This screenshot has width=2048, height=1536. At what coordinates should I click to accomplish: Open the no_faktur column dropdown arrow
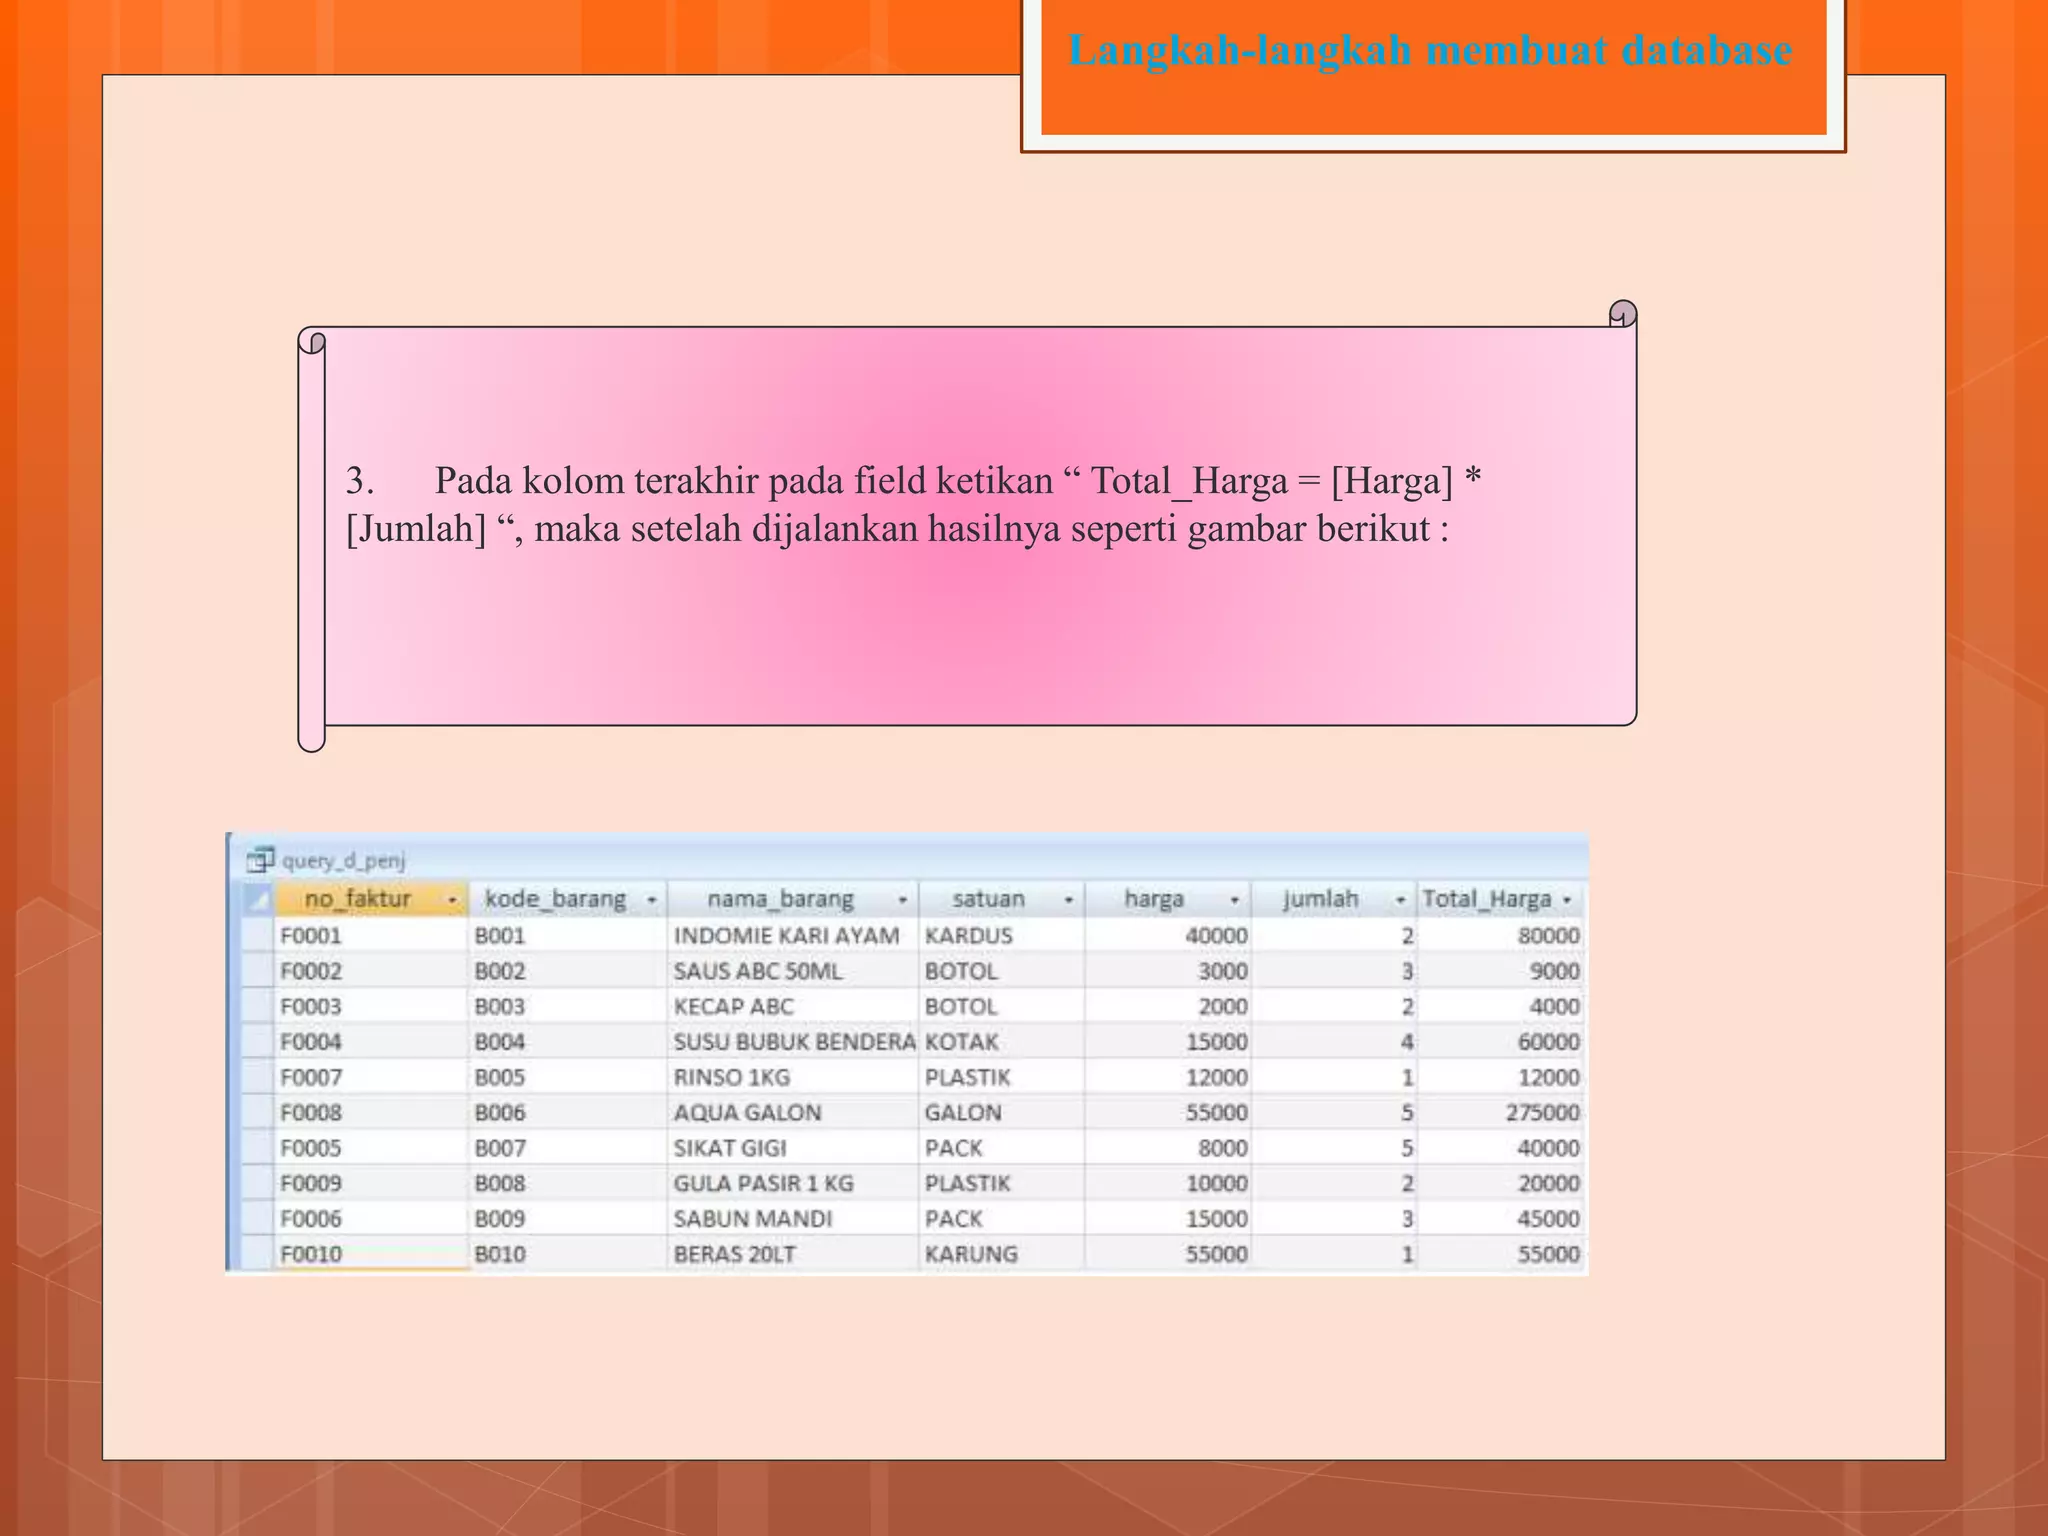452,900
